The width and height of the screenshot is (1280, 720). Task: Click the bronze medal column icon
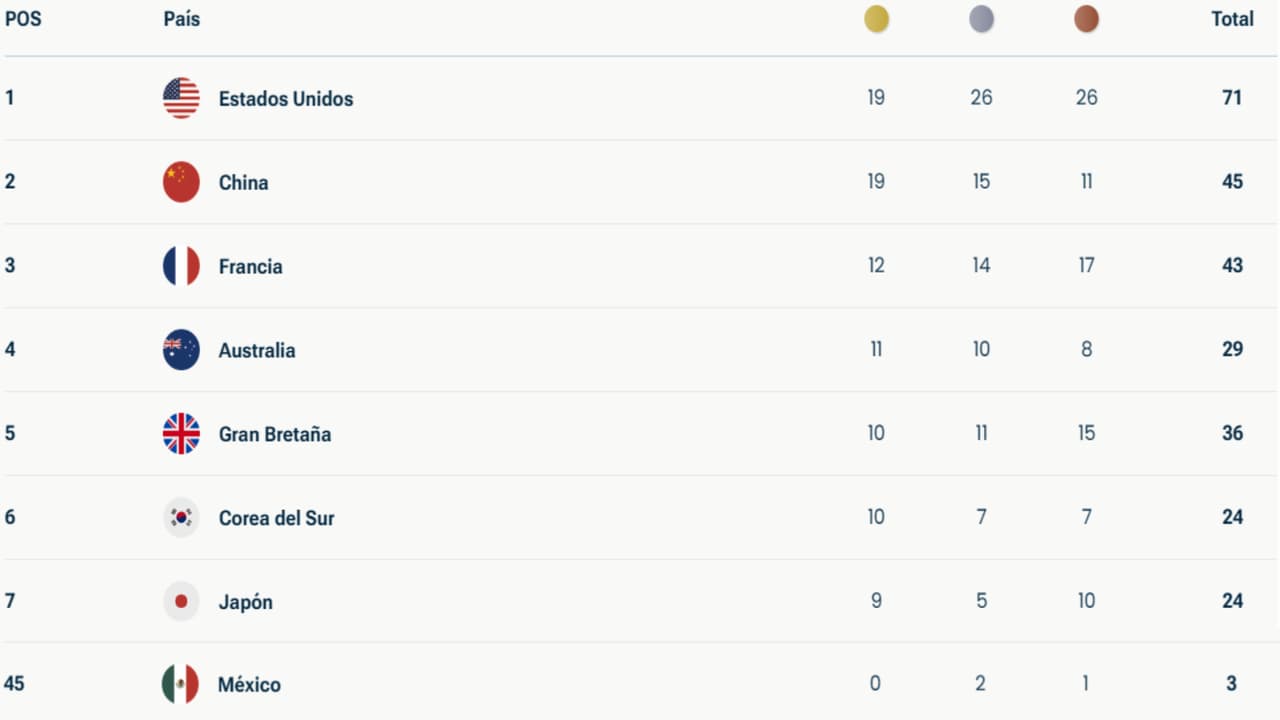pos(1087,19)
